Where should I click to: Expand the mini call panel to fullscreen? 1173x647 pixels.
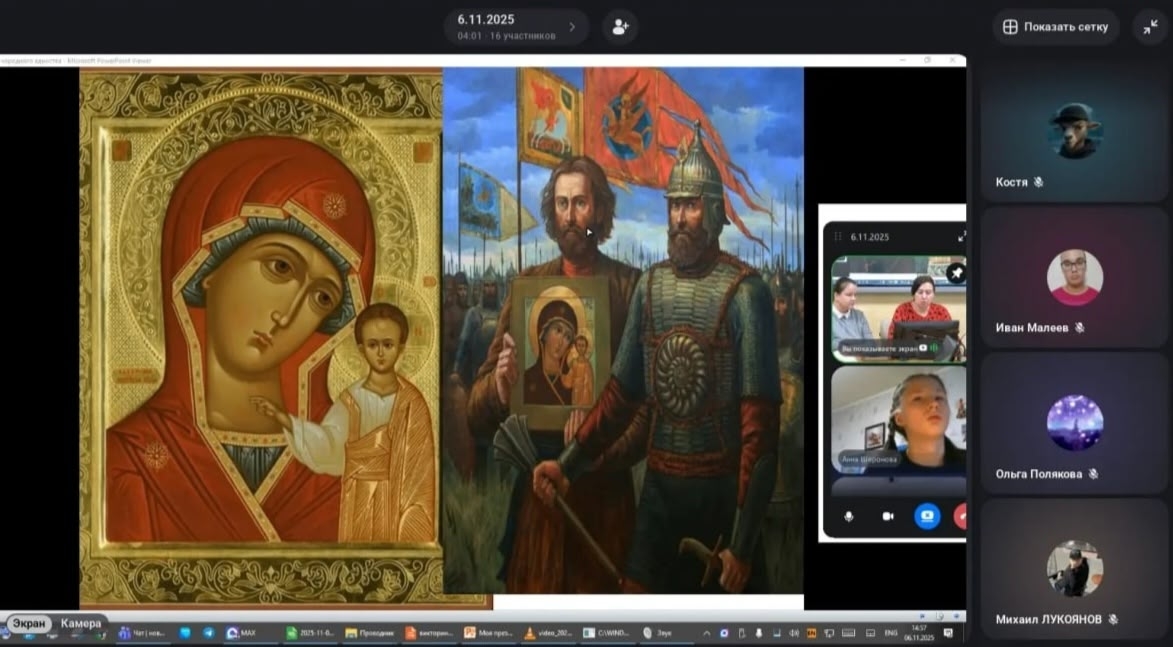tap(961, 237)
